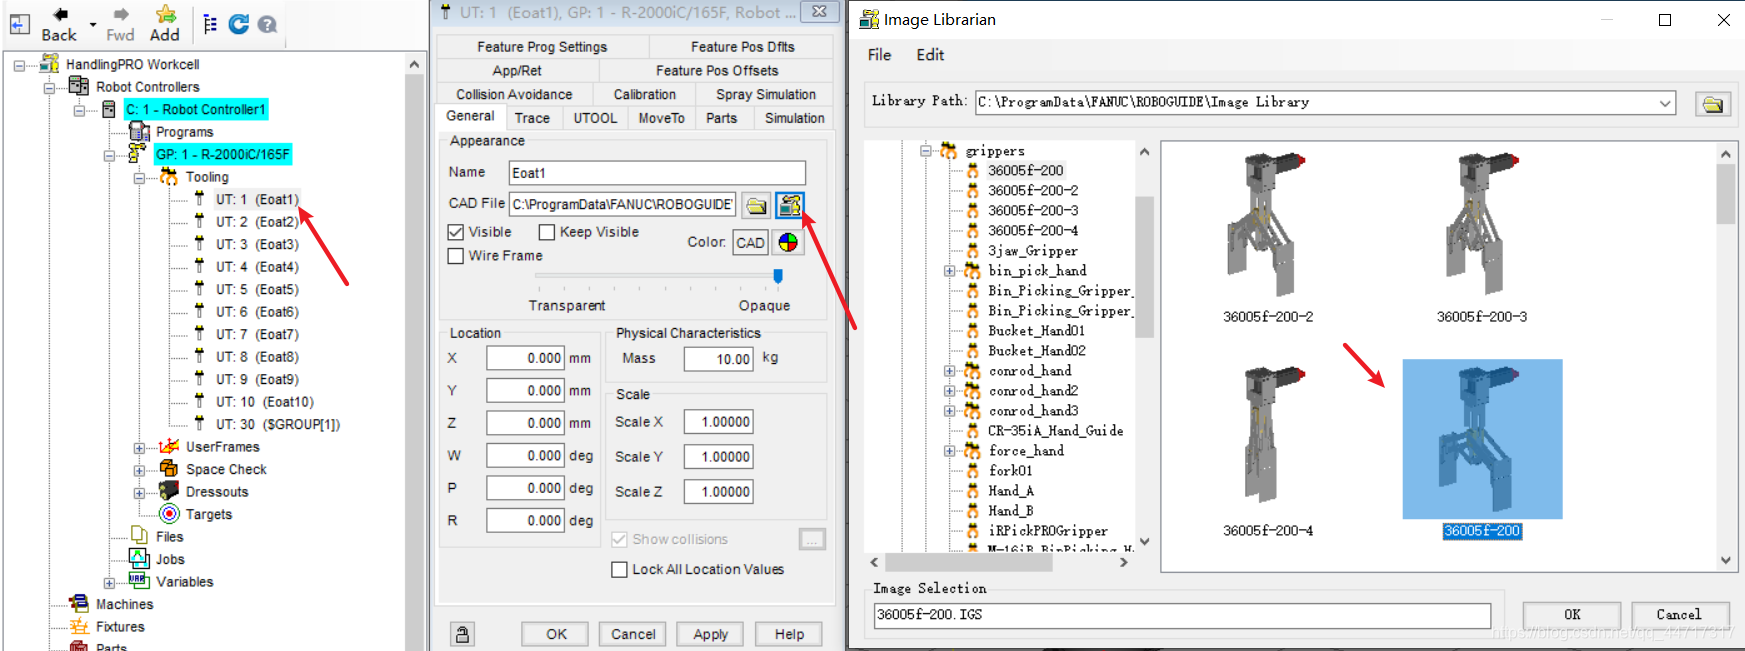The image size is (1745, 651).
Task: Select the Targets node
Action: pos(208,514)
